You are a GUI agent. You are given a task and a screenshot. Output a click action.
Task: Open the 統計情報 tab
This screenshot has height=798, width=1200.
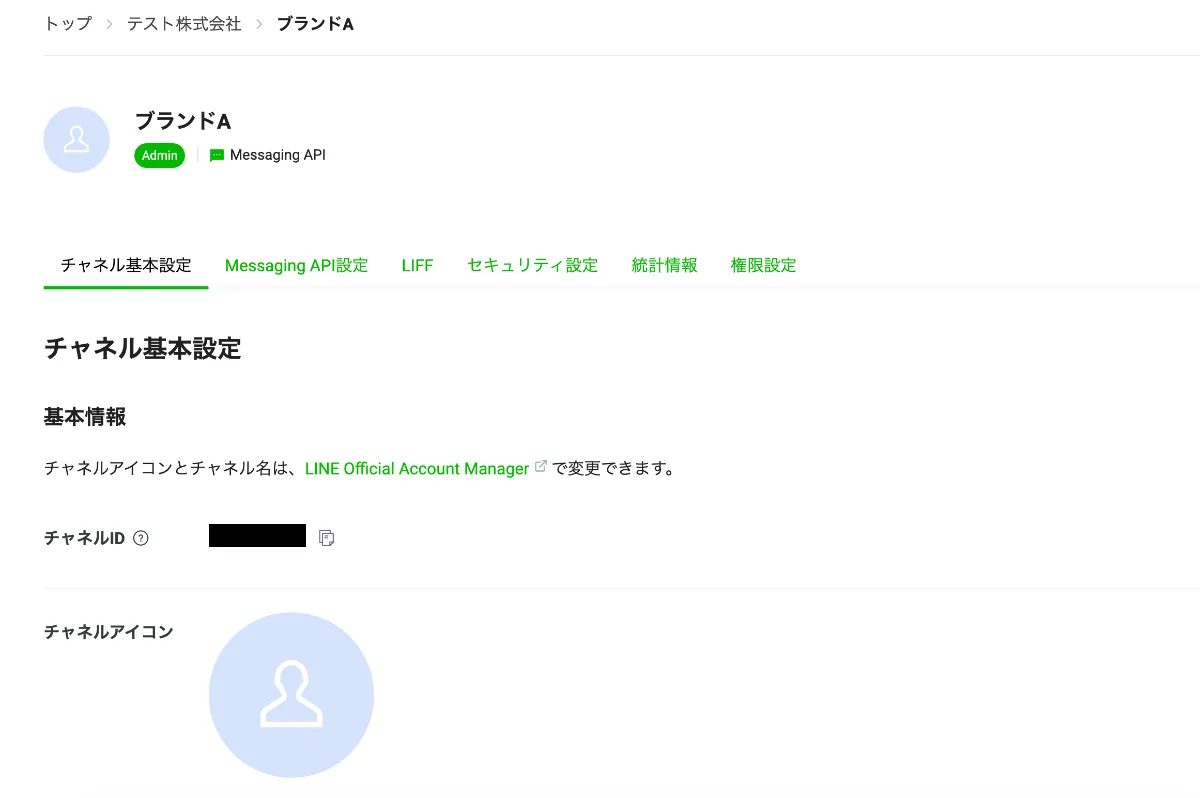coord(665,265)
